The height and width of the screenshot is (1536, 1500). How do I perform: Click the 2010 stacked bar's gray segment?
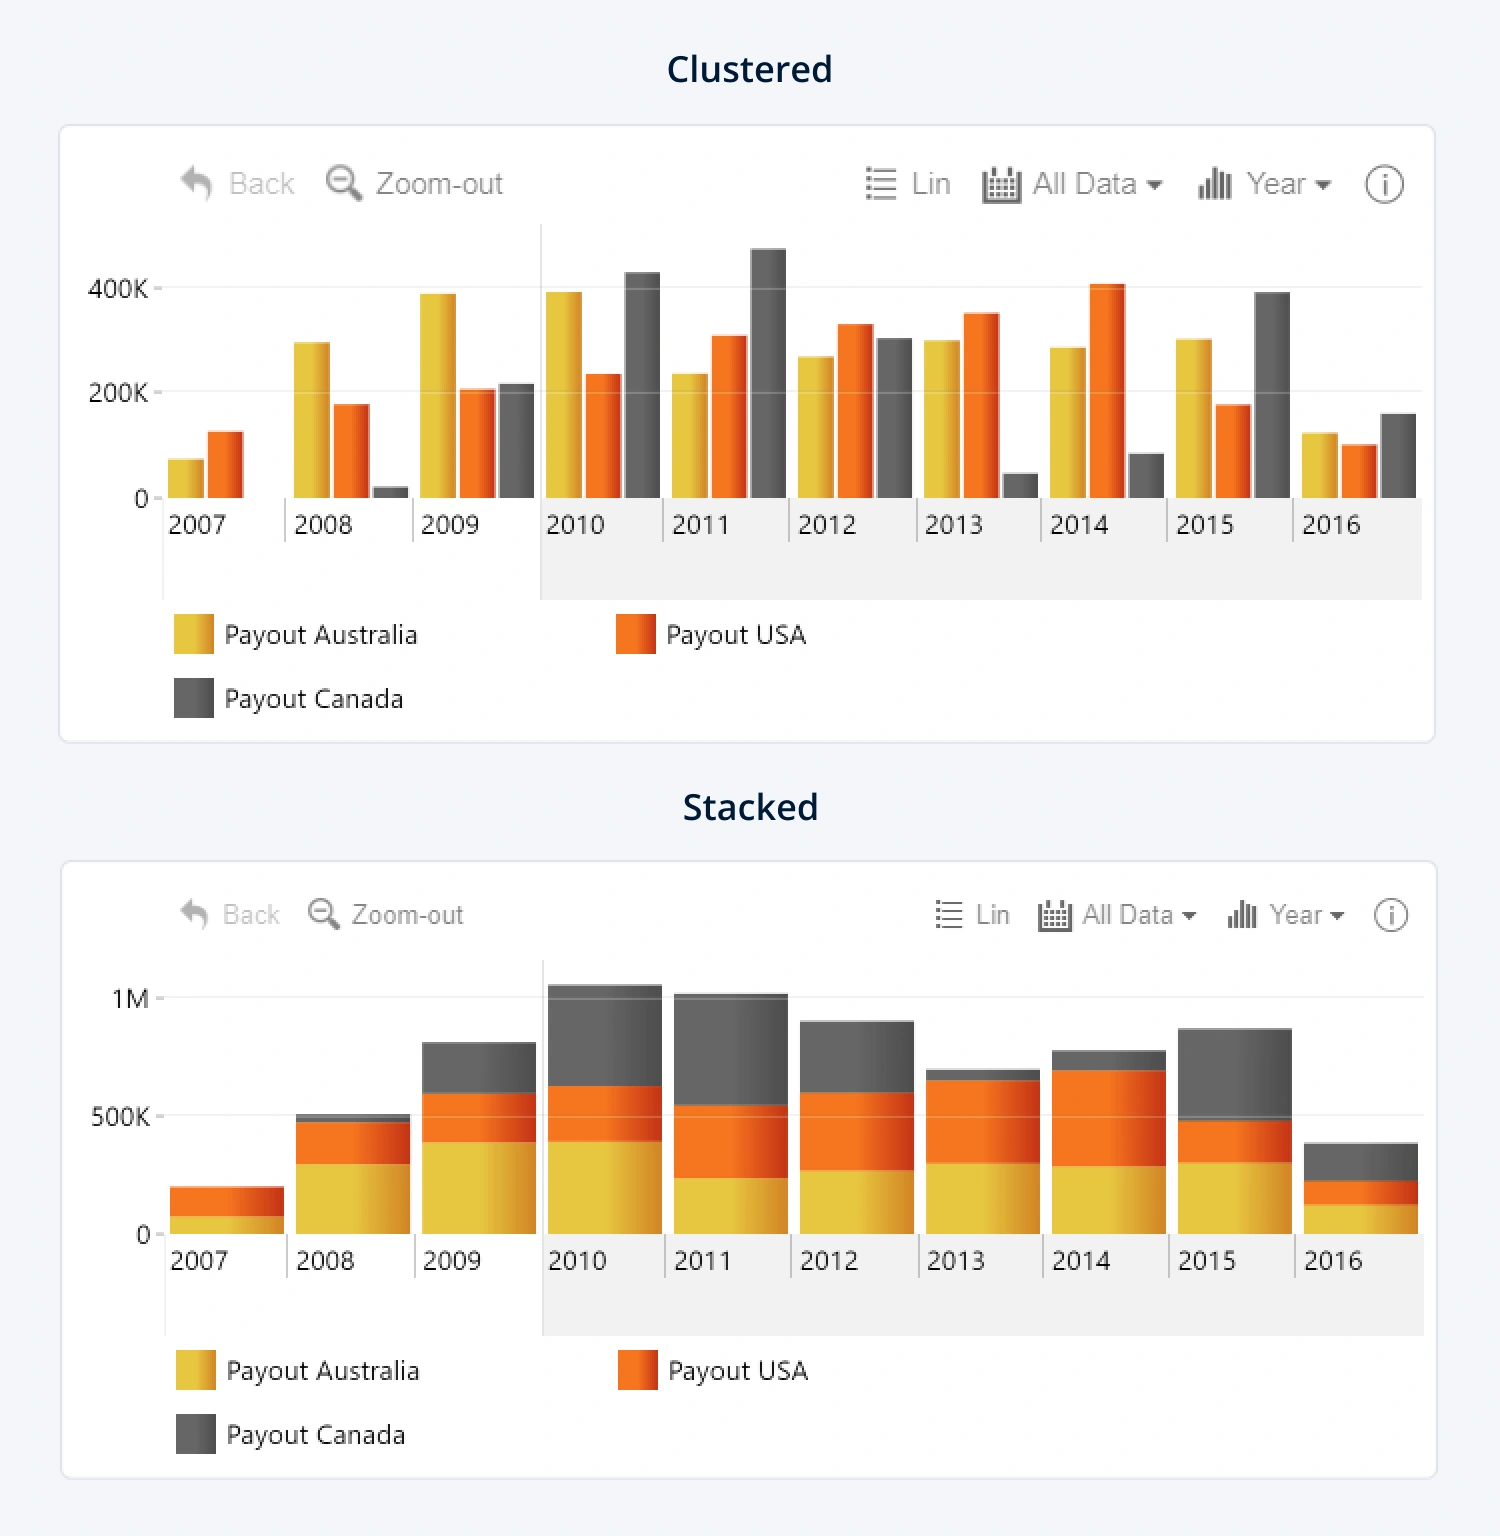click(604, 1035)
